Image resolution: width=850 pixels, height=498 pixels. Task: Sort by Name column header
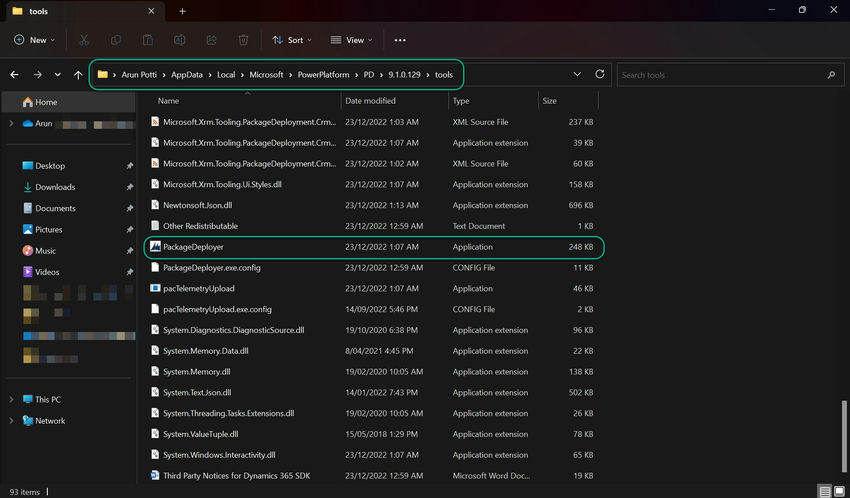[x=247, y=101]
